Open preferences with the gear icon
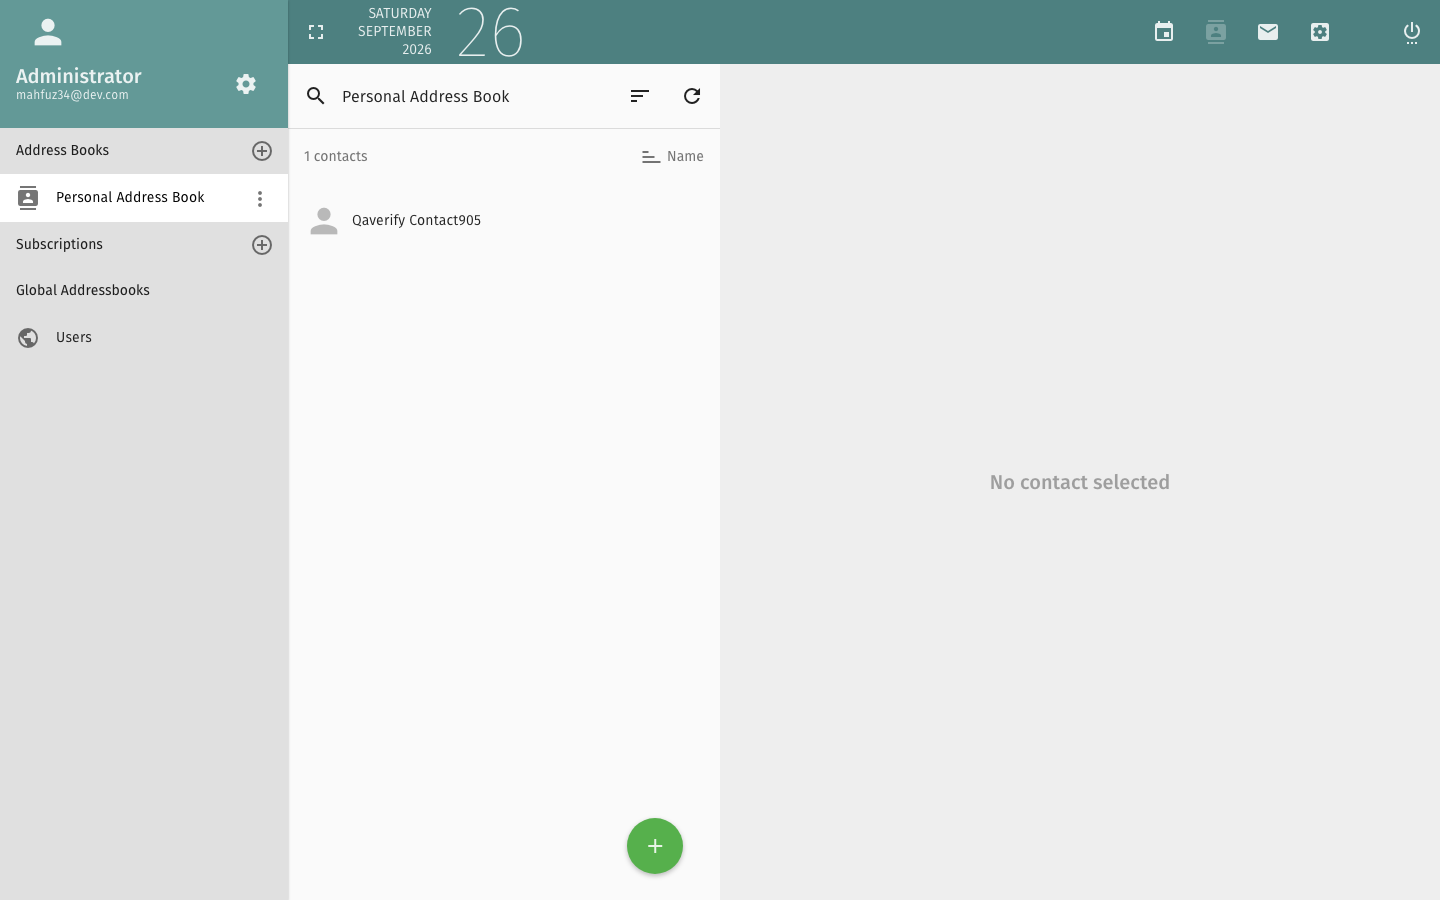Viewport: 1440px width, 900px height. 246,84
